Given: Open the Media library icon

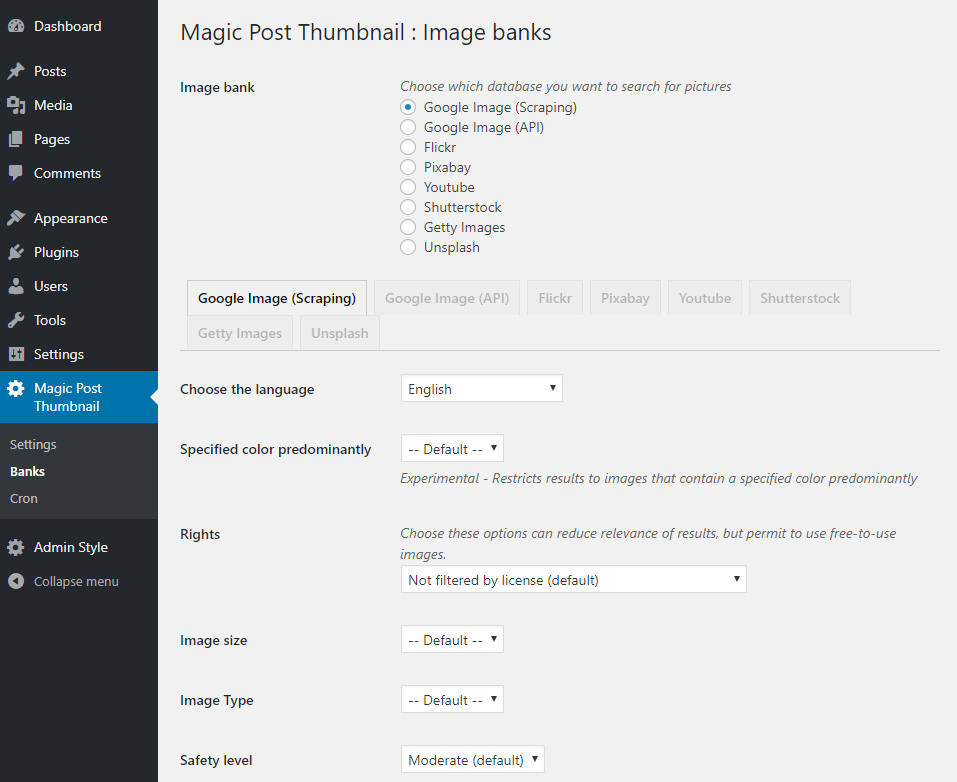Looking at the screenshot, I should (16, 105).
